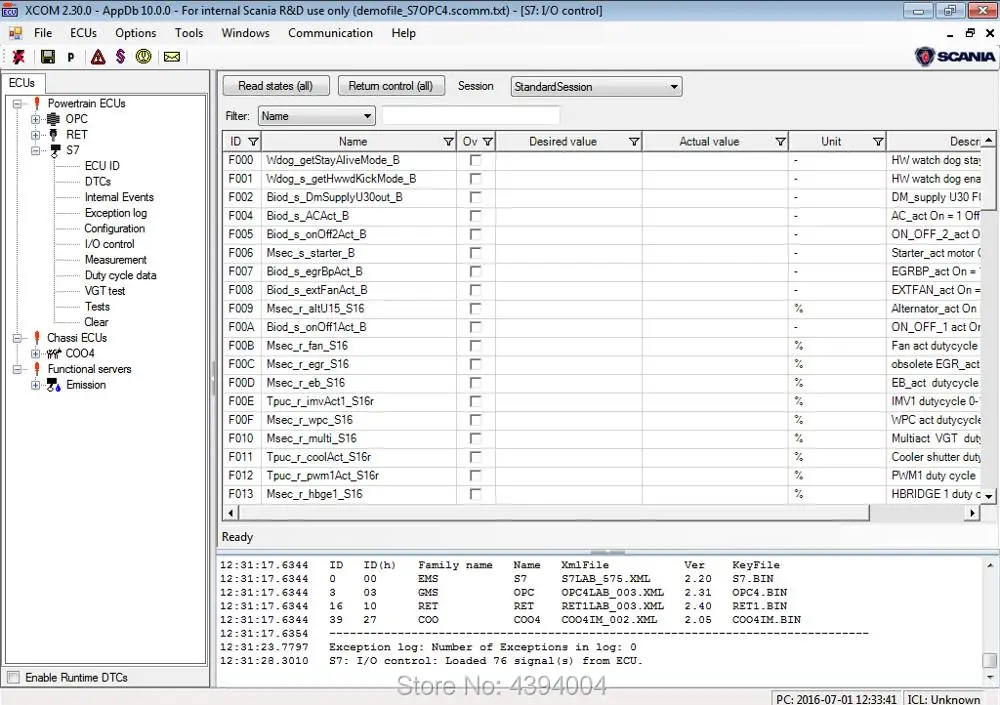The height and width of the screenshot is (705, 1000).
Task: Open the Communication menu
Action: [x=330, y=33]
